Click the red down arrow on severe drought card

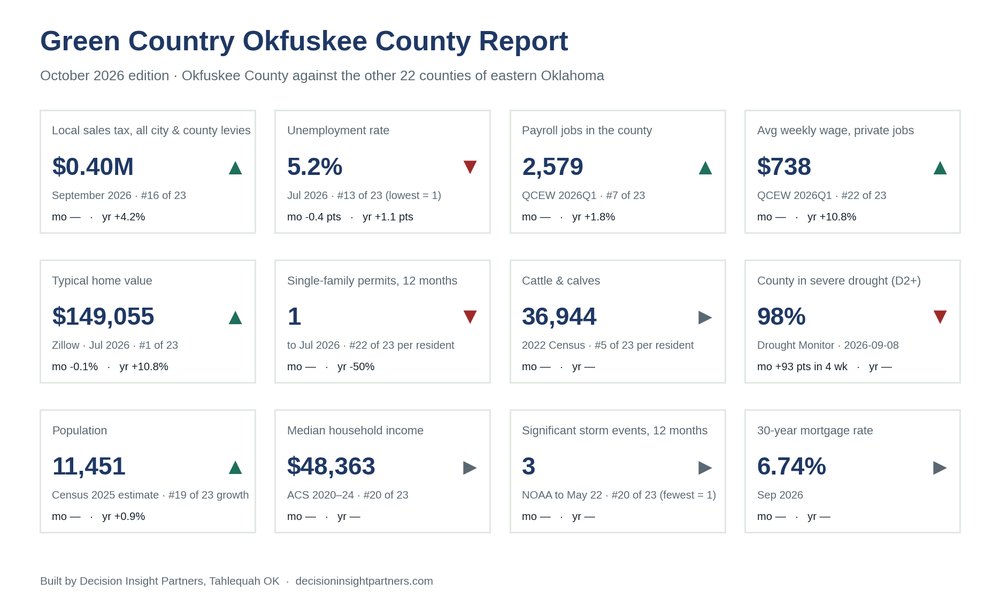tap(940, 317)
